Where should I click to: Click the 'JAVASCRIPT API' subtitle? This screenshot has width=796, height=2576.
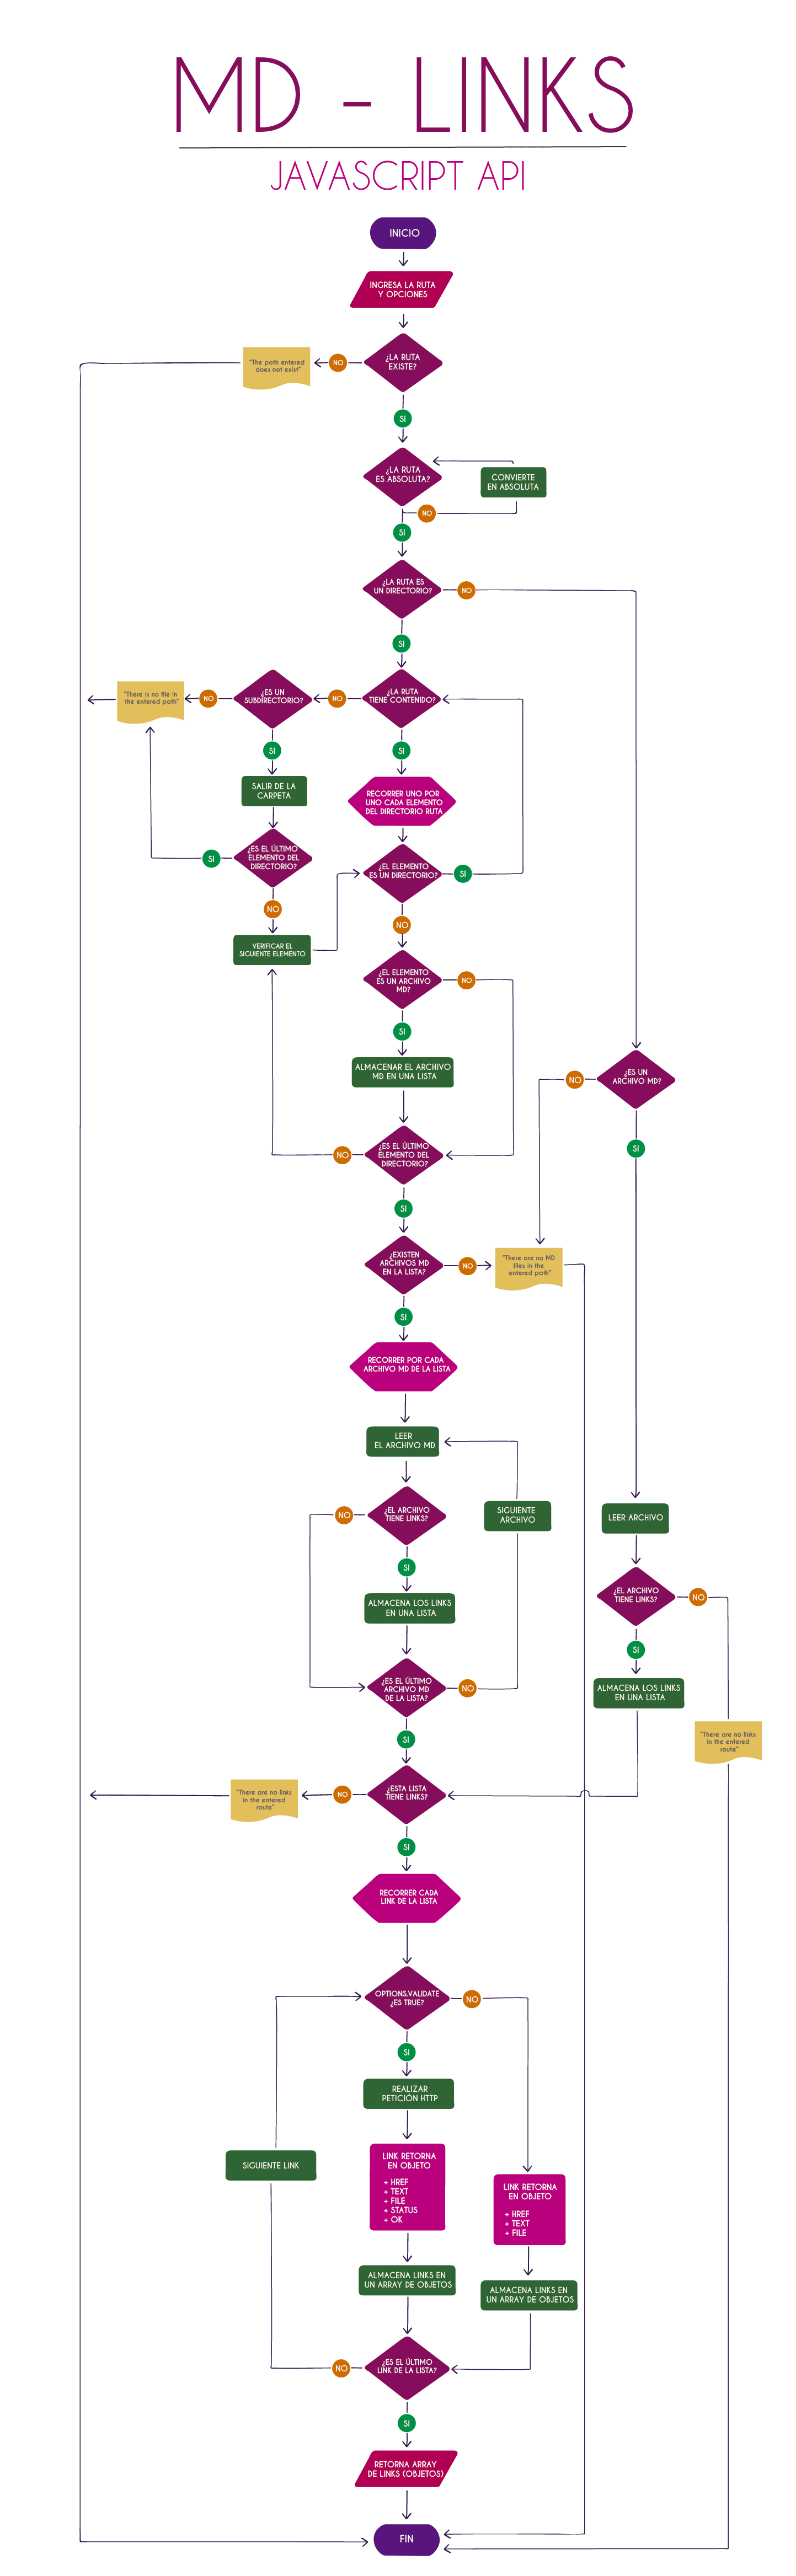click(398, 176)
